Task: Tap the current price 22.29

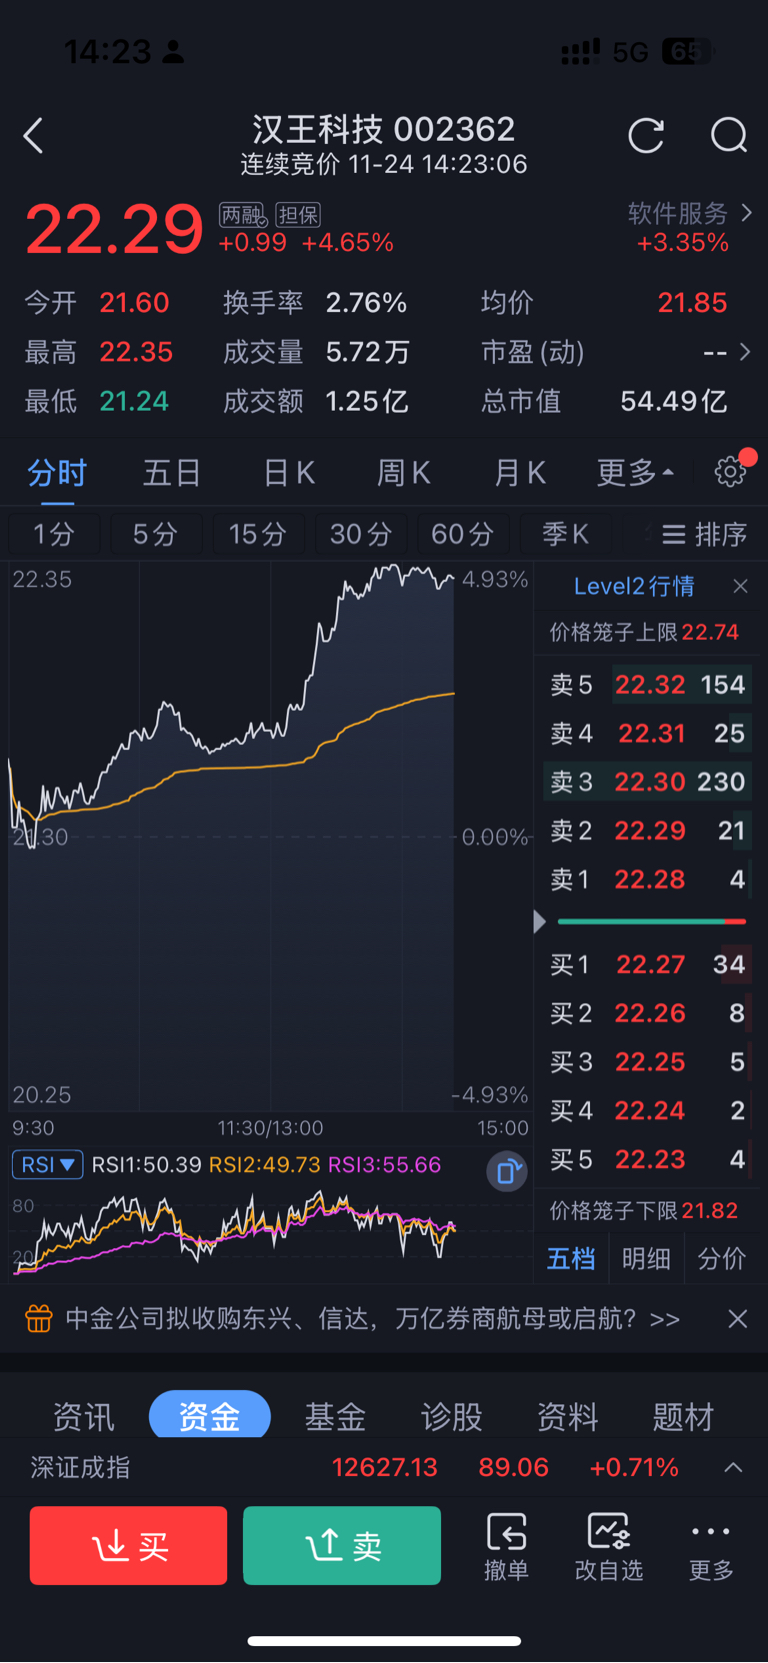Action: click(x=114, y=229)
